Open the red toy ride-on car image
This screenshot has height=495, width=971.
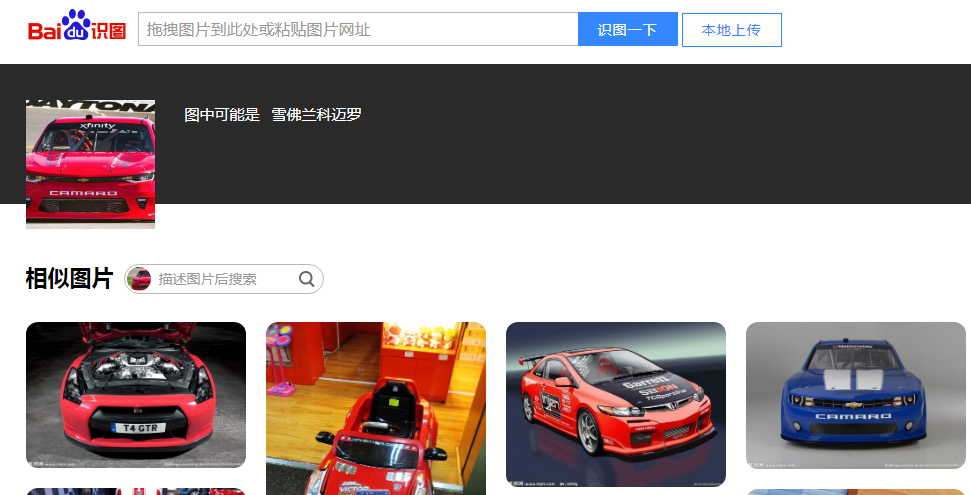point(376,408)
